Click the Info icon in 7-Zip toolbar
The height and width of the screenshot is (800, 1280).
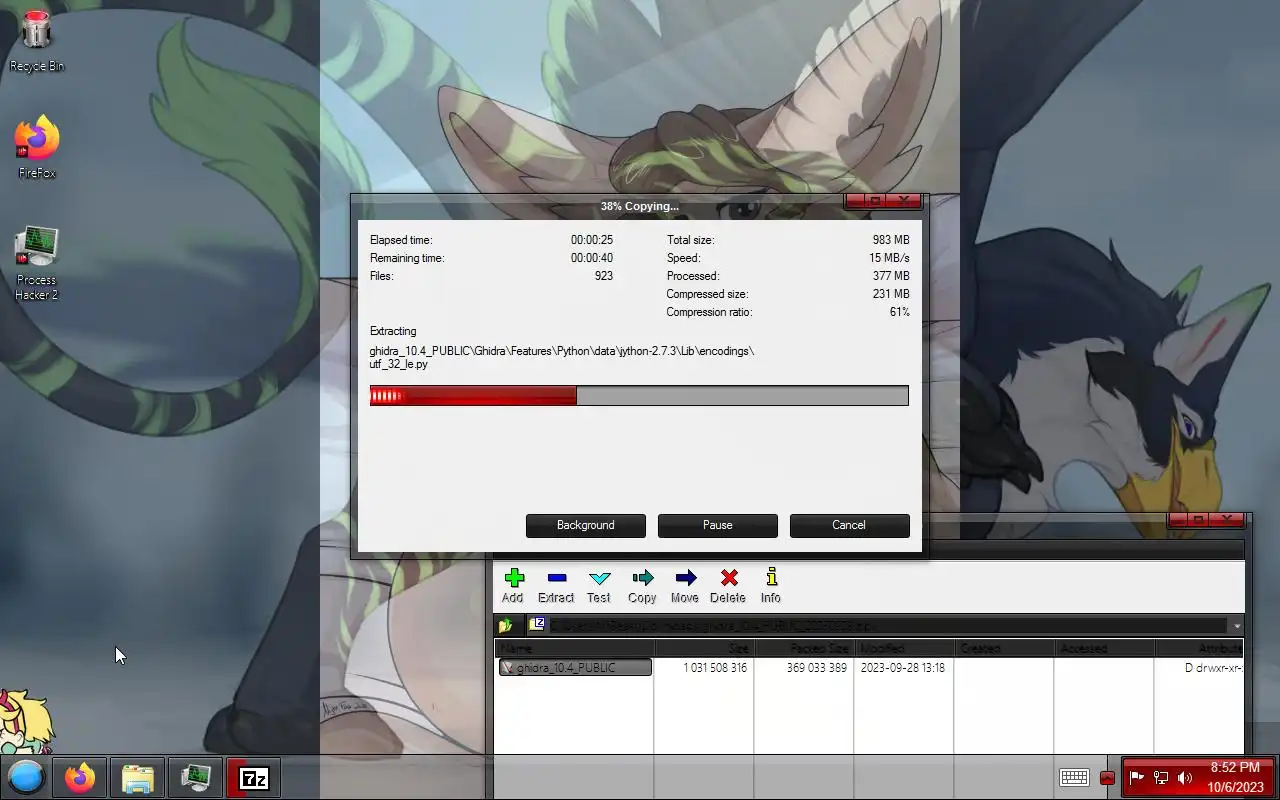tap(771, 578)
